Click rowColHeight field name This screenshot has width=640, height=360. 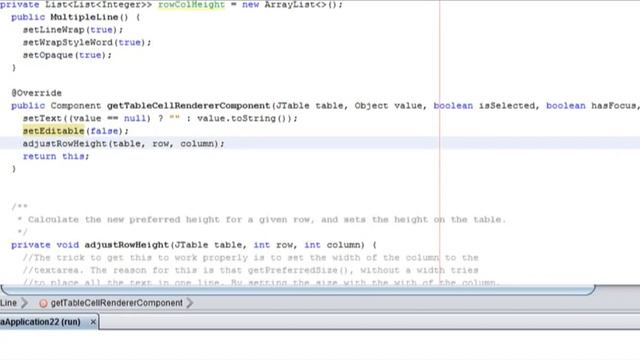(x=191, y=4)
